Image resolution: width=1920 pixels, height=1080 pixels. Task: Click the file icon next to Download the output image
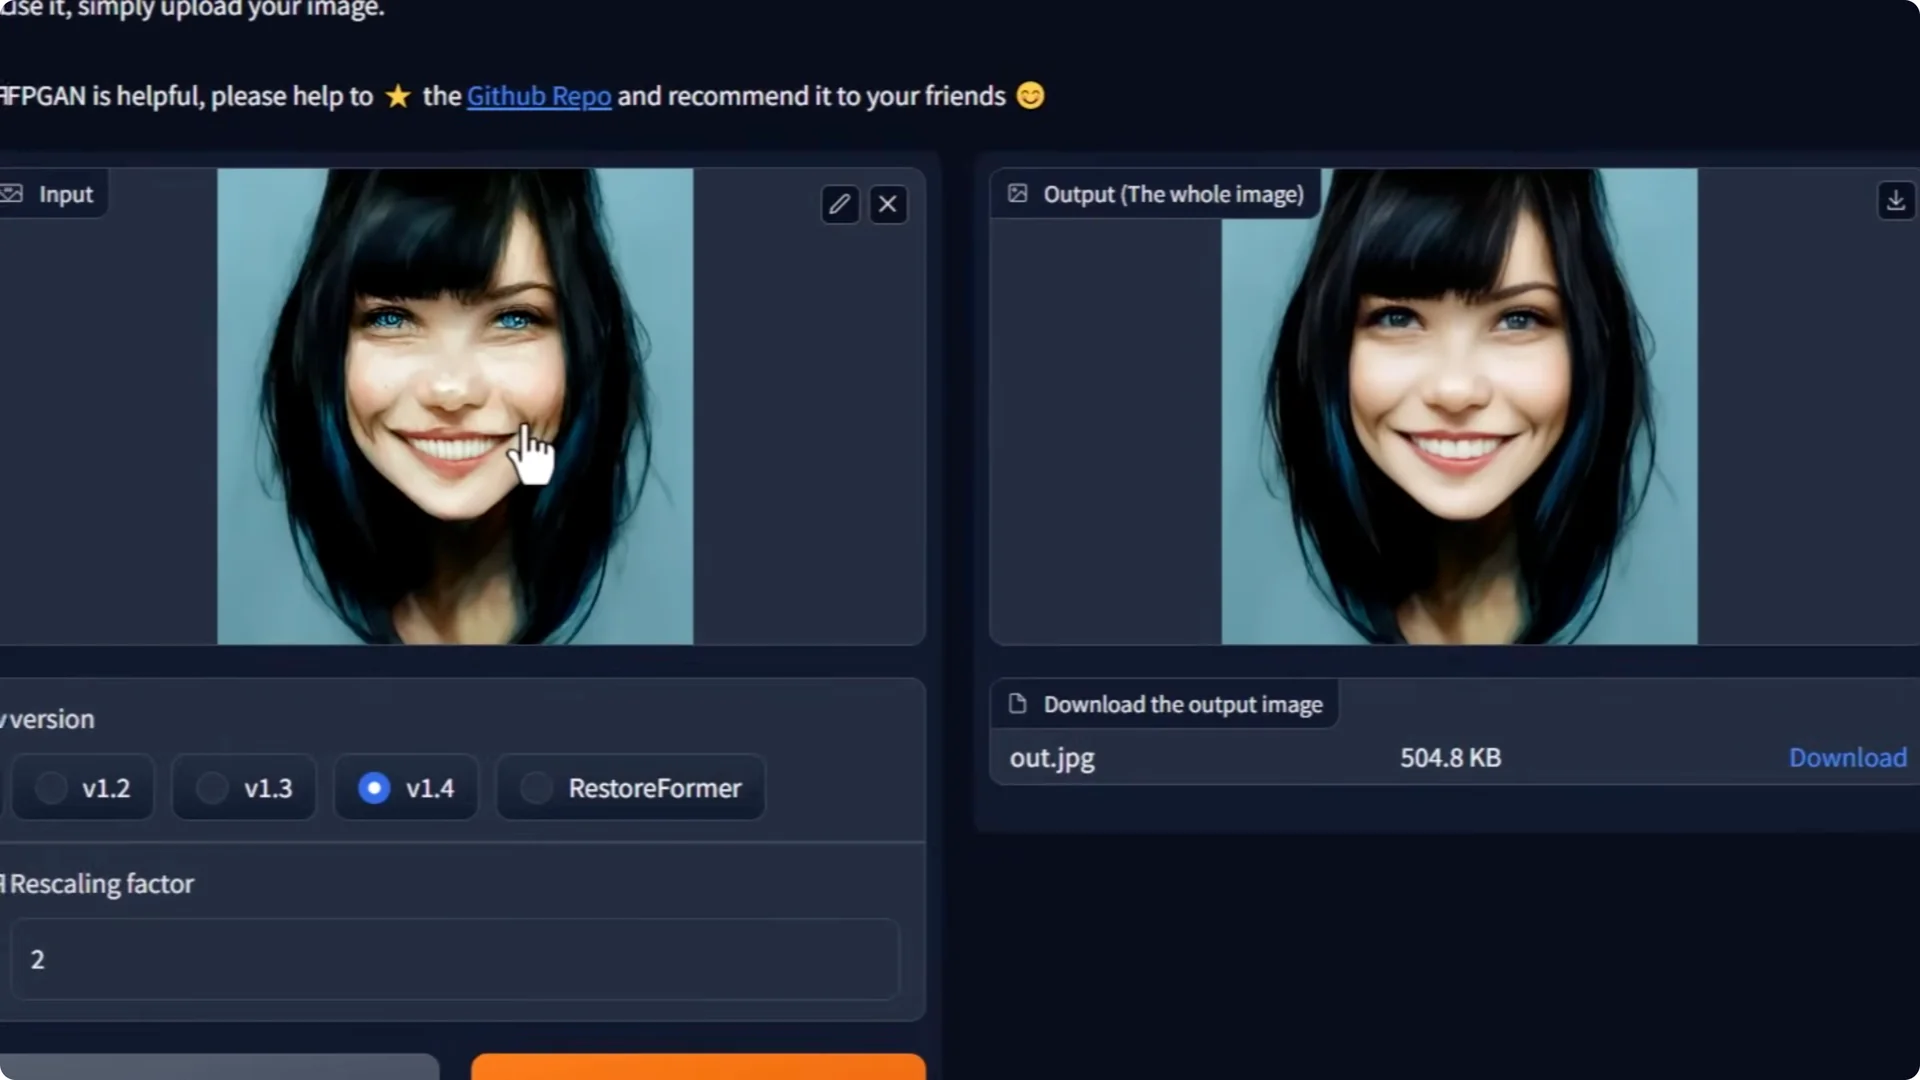click(x=1018, y=703)
